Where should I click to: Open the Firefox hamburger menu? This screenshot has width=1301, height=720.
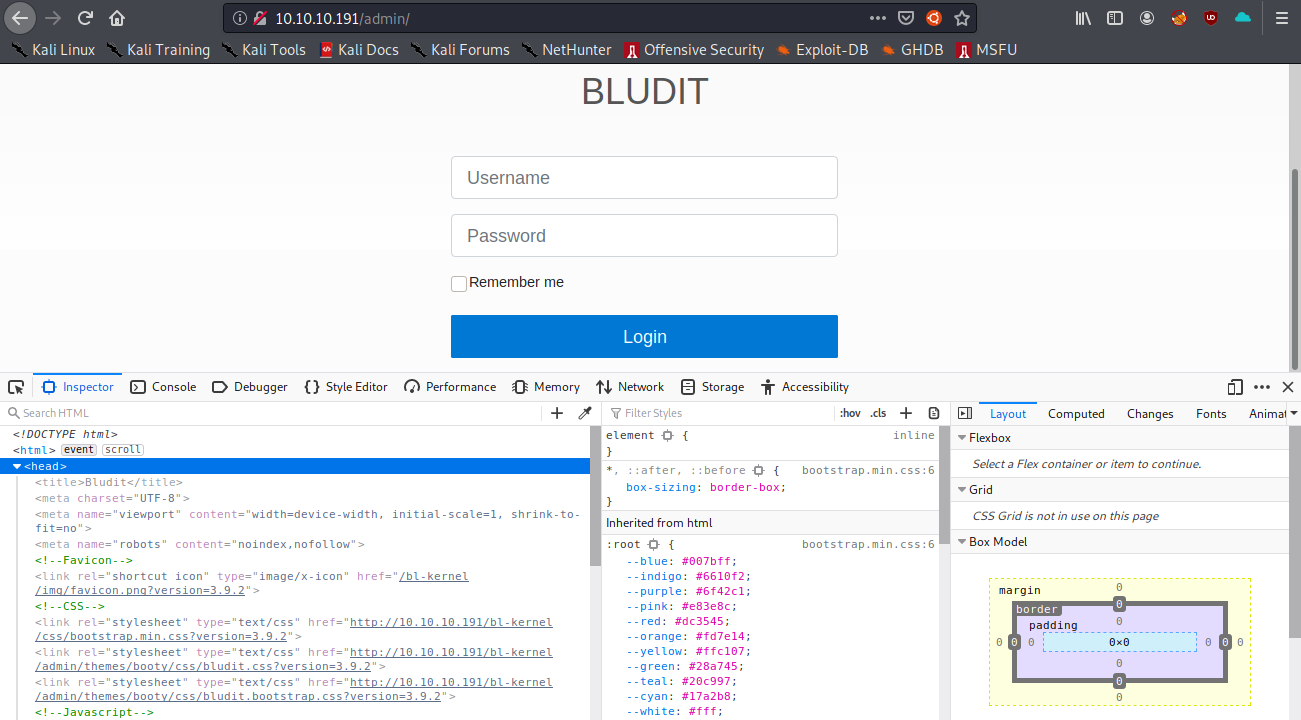pyautogui.click(x=1281, y=18)
